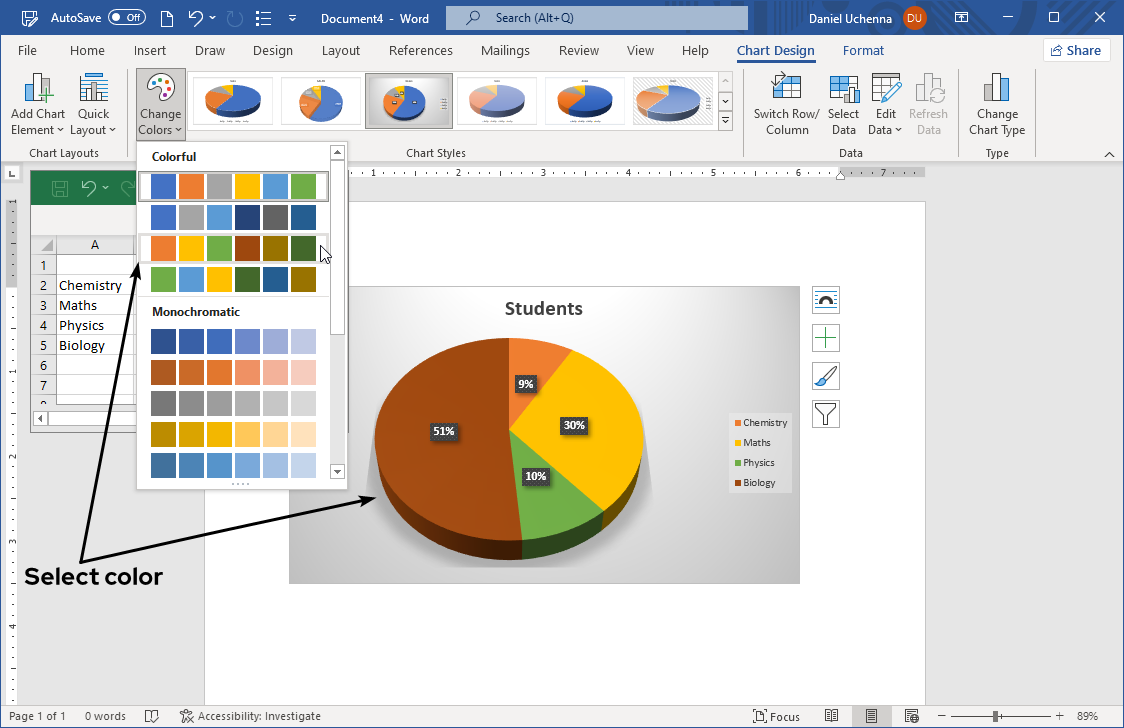Open the Chart Elements plus icon
The height and width of the screenshot is (728, 1124).
click(825, 338)
